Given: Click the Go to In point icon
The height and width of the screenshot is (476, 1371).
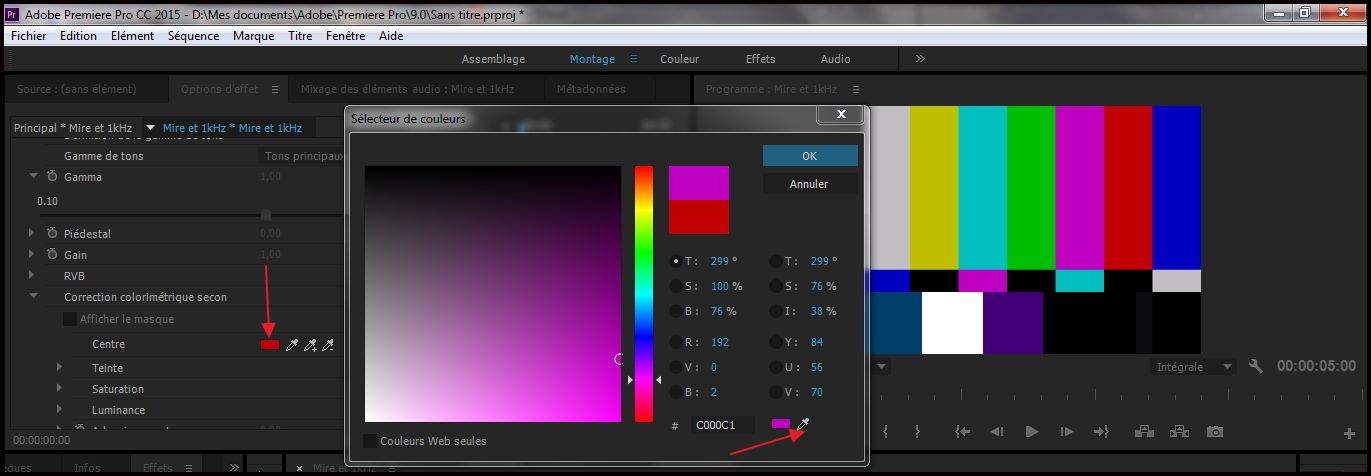Looking at the screenshot, I should click(x=962, y=432).
